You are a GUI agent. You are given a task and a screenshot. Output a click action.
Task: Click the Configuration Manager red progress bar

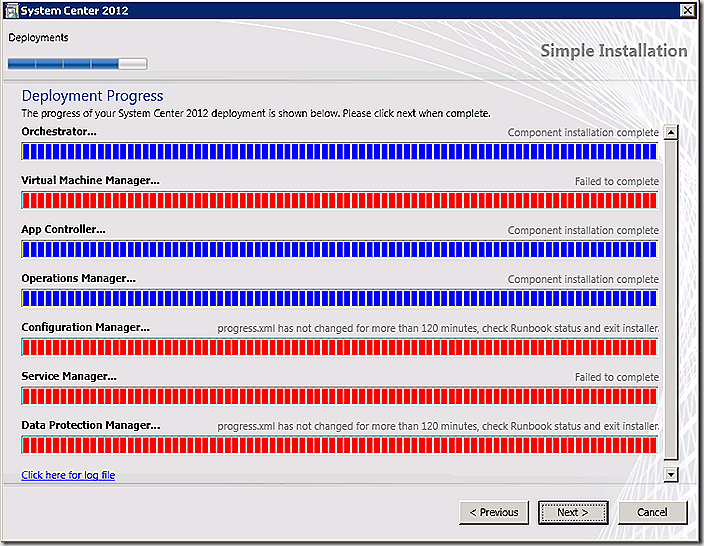click(339, 347)
